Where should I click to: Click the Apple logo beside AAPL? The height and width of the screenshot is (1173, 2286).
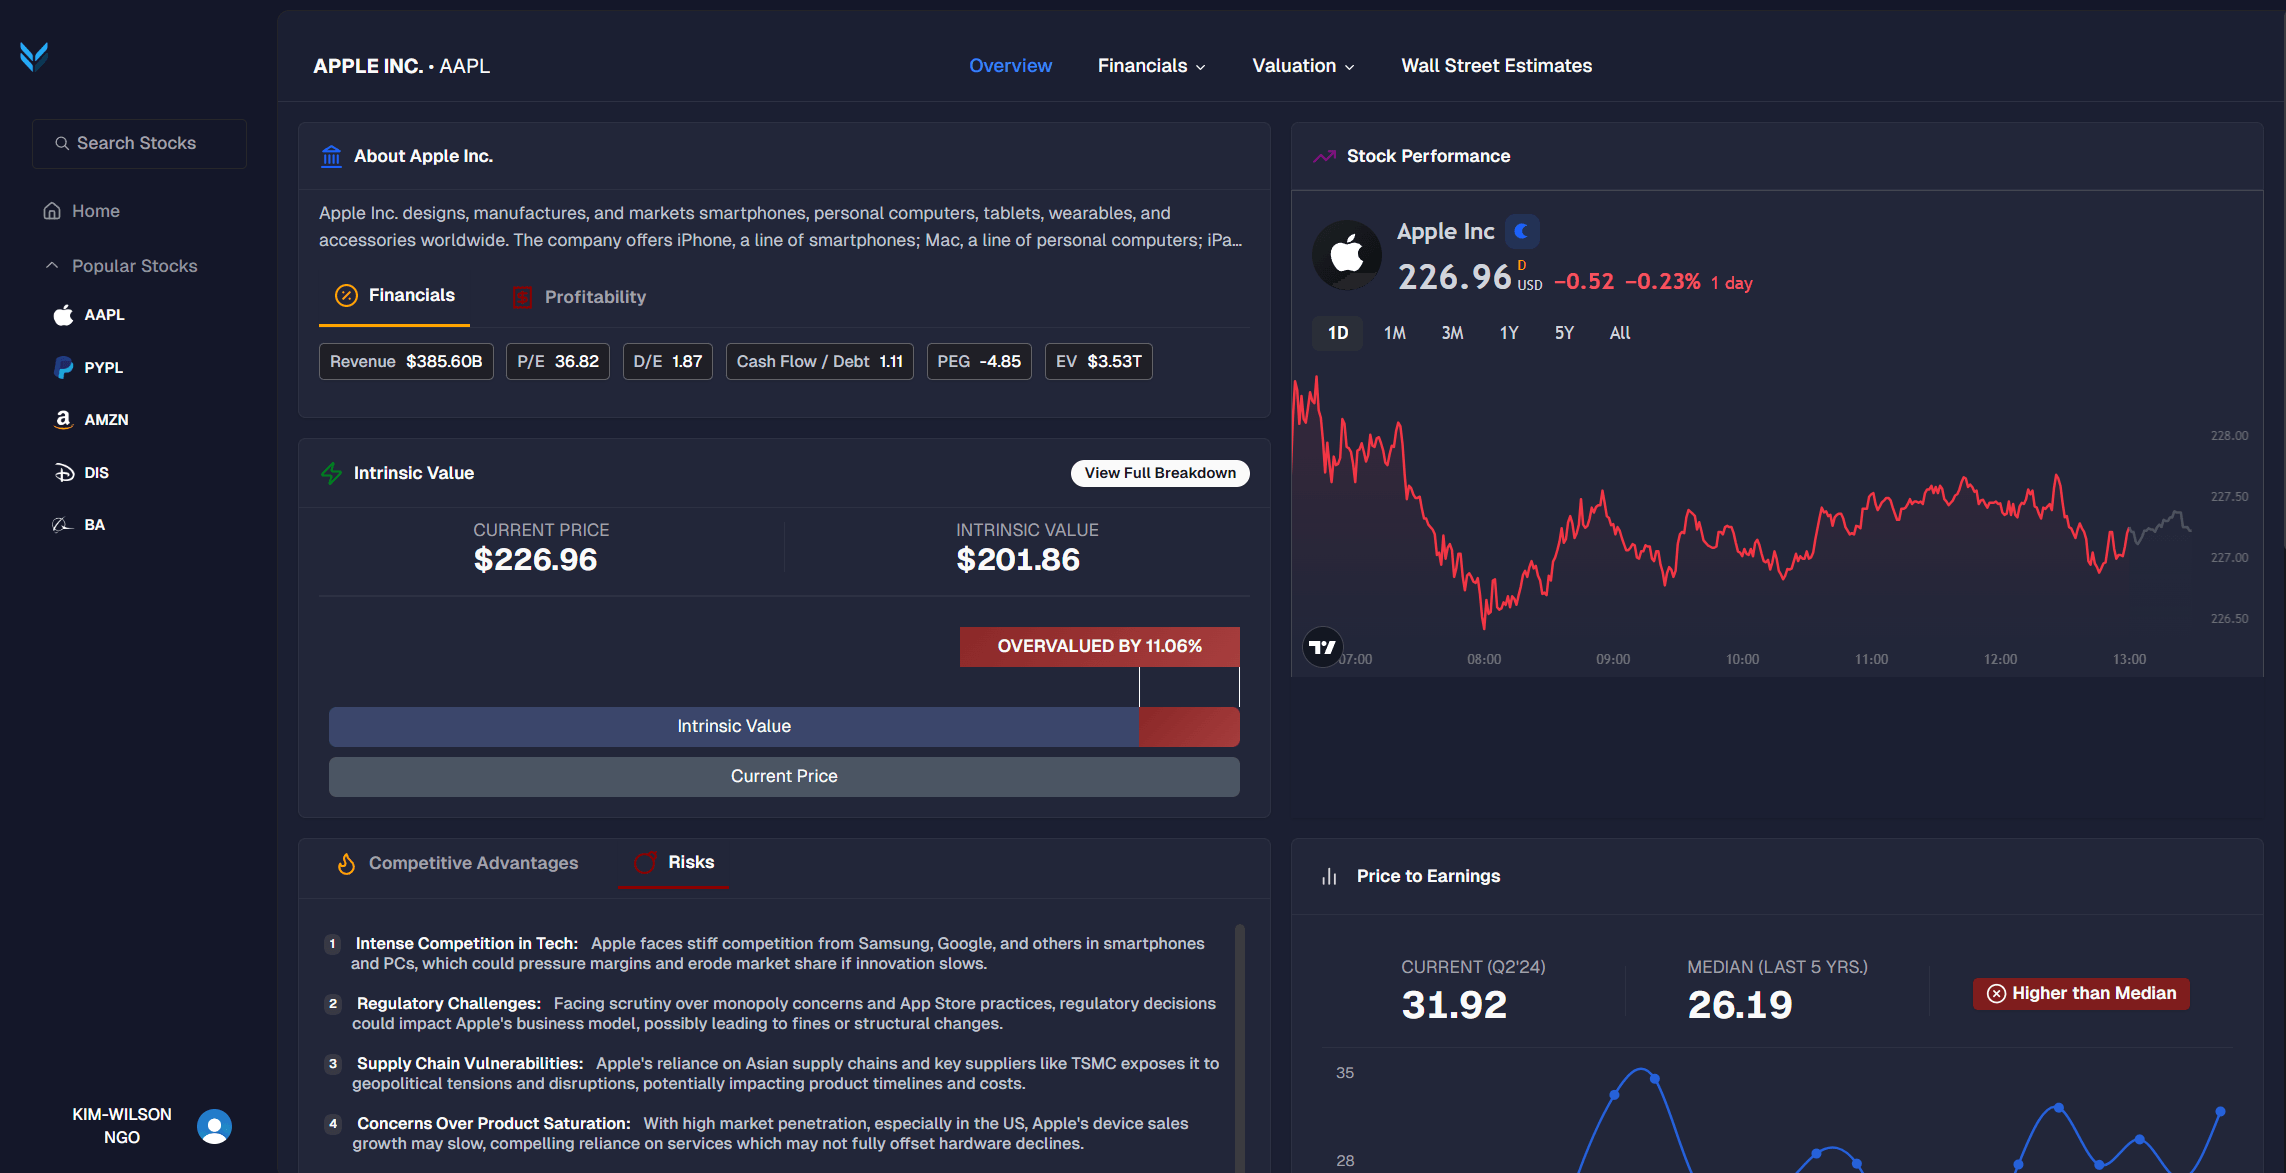(x=63, y=315)
